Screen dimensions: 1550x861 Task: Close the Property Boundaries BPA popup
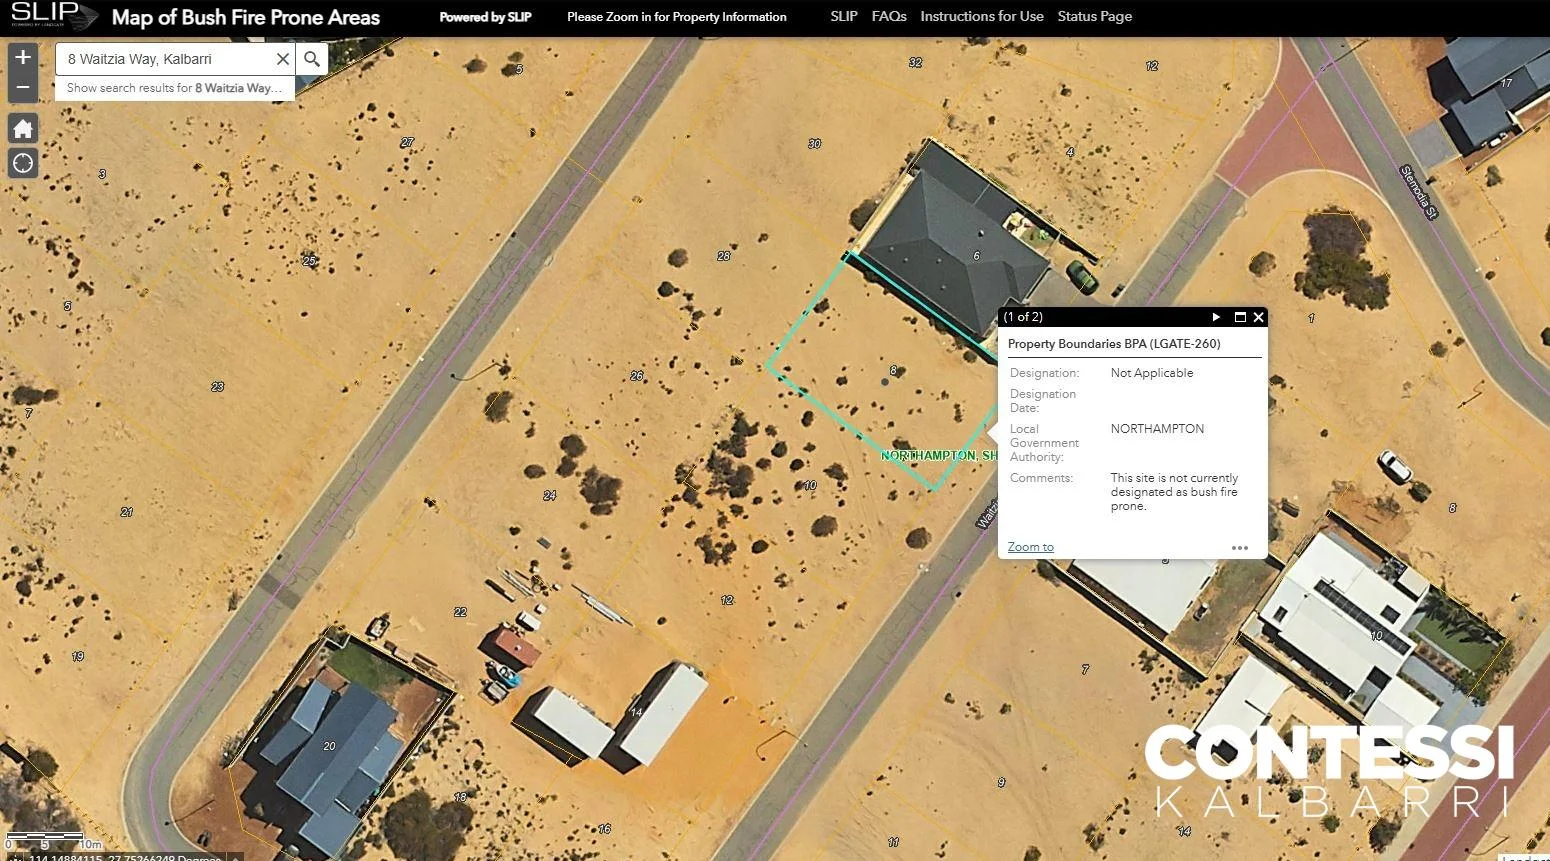(x=1258, y=317)
